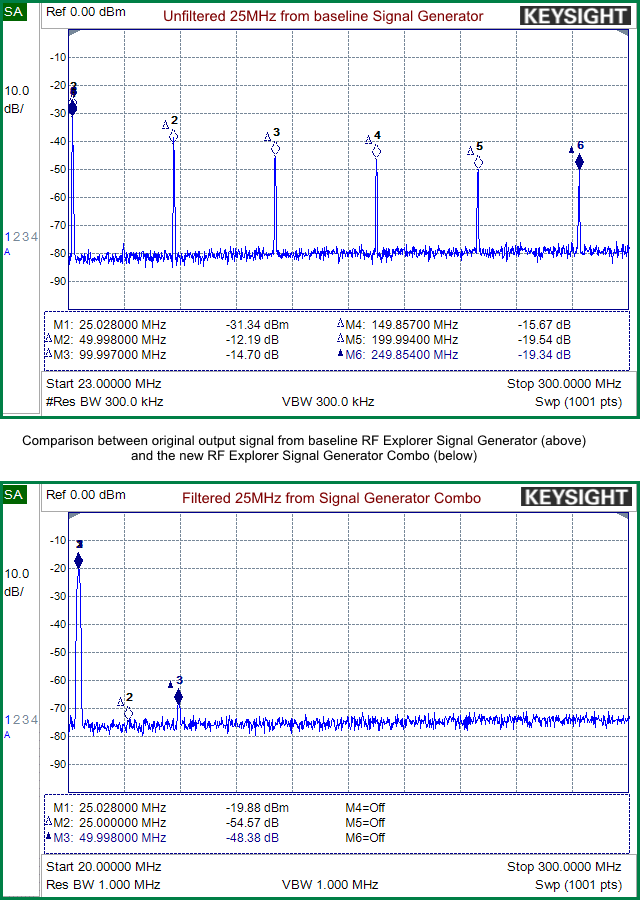The width and height of the screenshot is (640, 900).
Task: Click the 1234 trace indicator beside Filtered plot
Action: pos(21,720)
